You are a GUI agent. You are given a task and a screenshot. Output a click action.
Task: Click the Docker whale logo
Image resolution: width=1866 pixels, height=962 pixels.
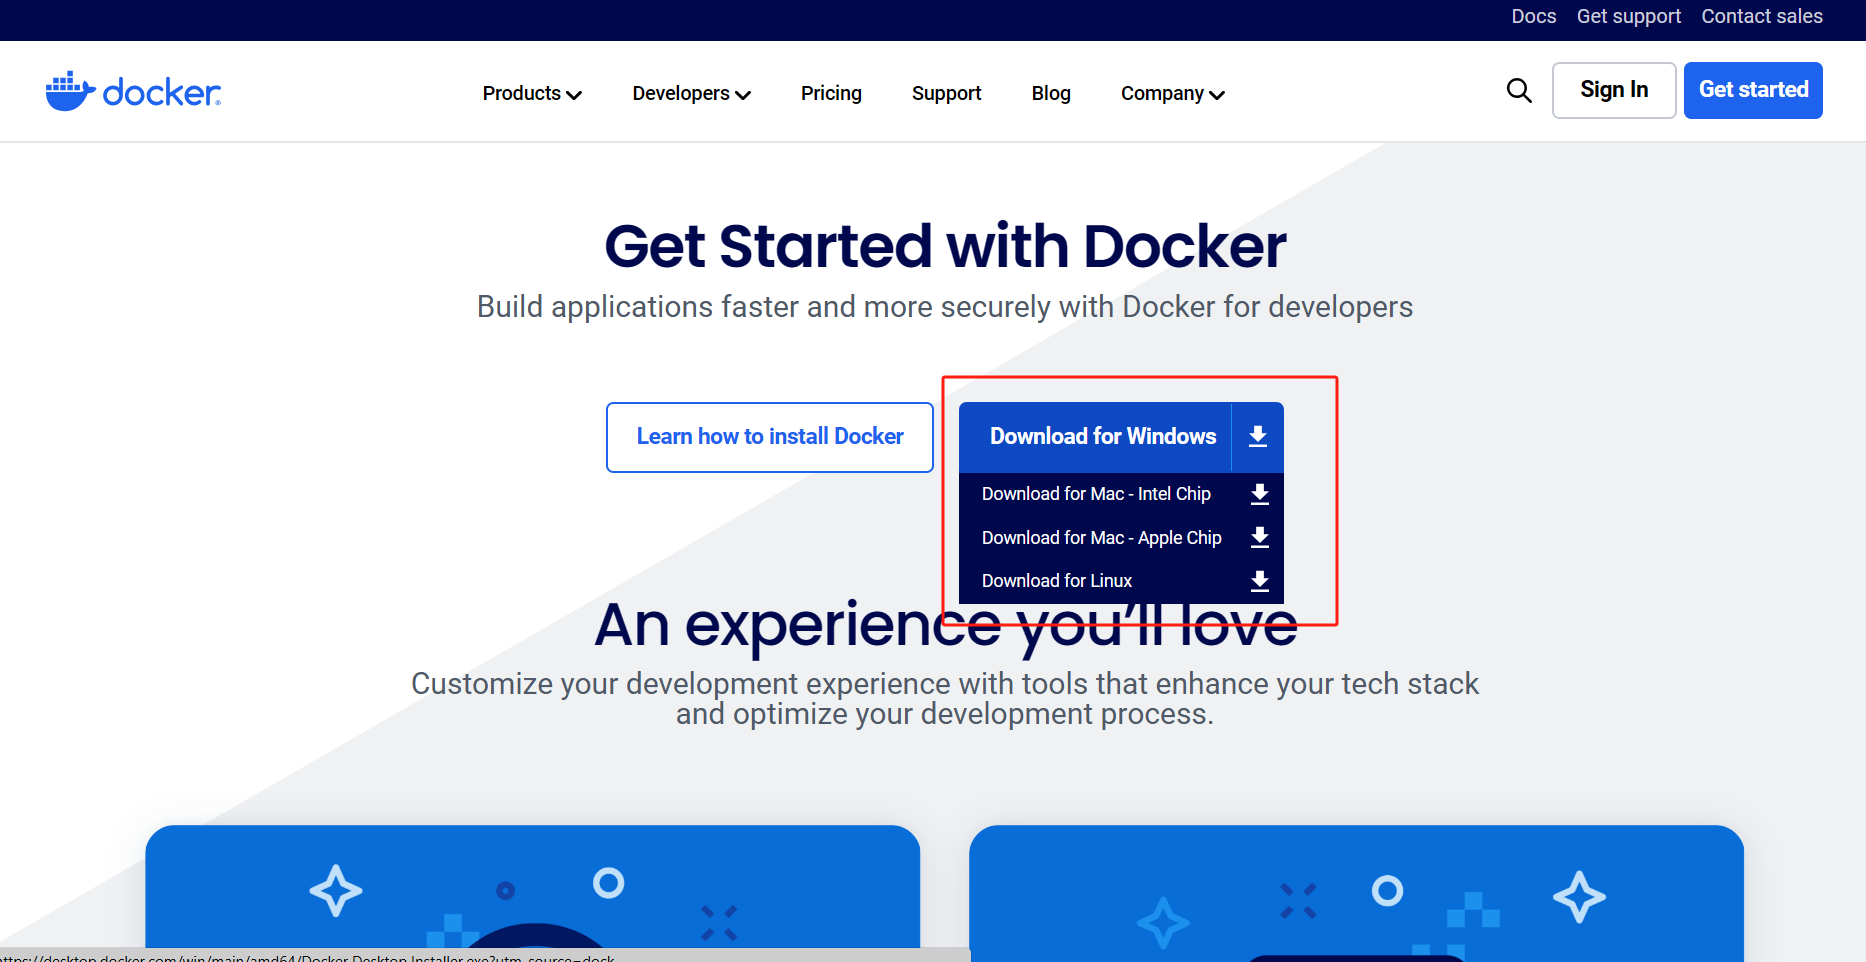[x=133, y=91]
